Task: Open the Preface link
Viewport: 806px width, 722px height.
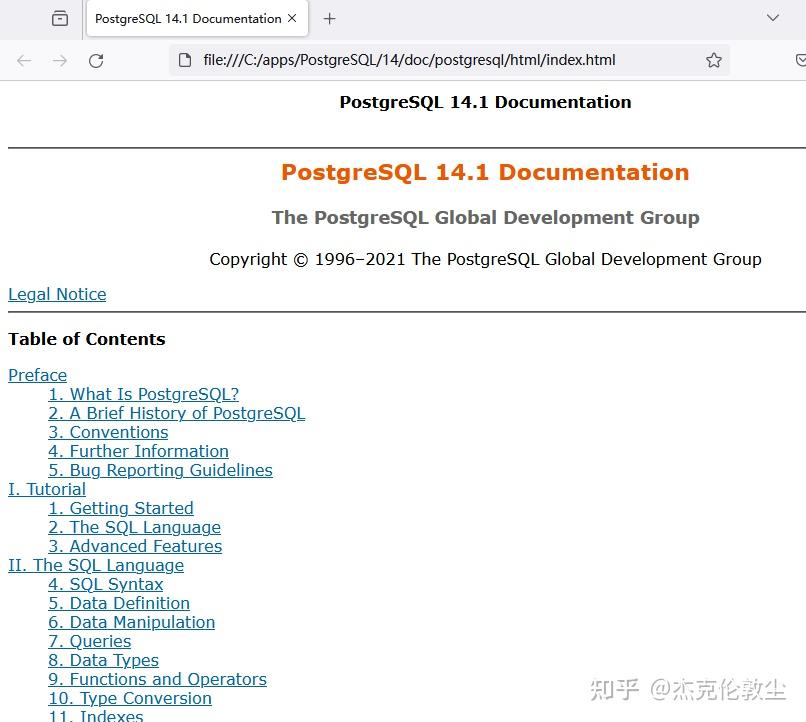Action: [38, 375]
